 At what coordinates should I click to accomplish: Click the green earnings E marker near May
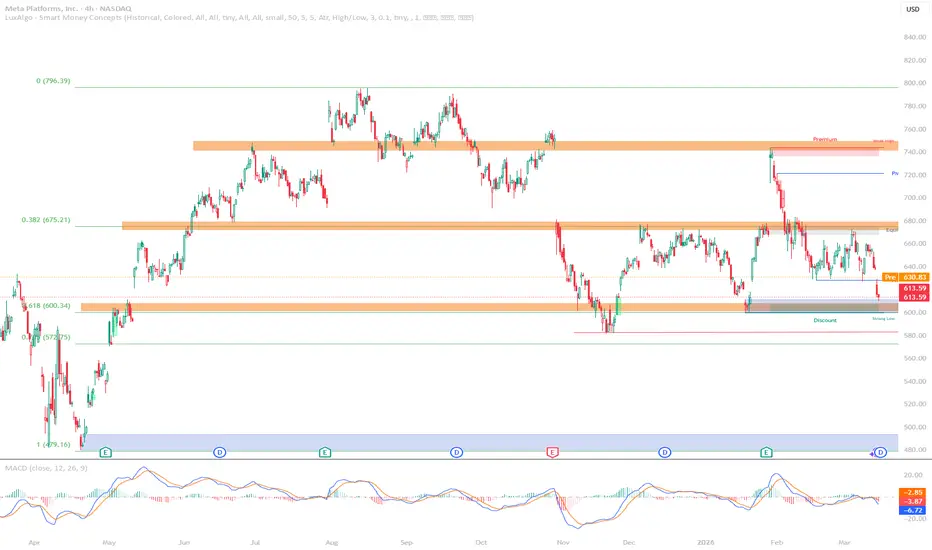coord(105,452)
